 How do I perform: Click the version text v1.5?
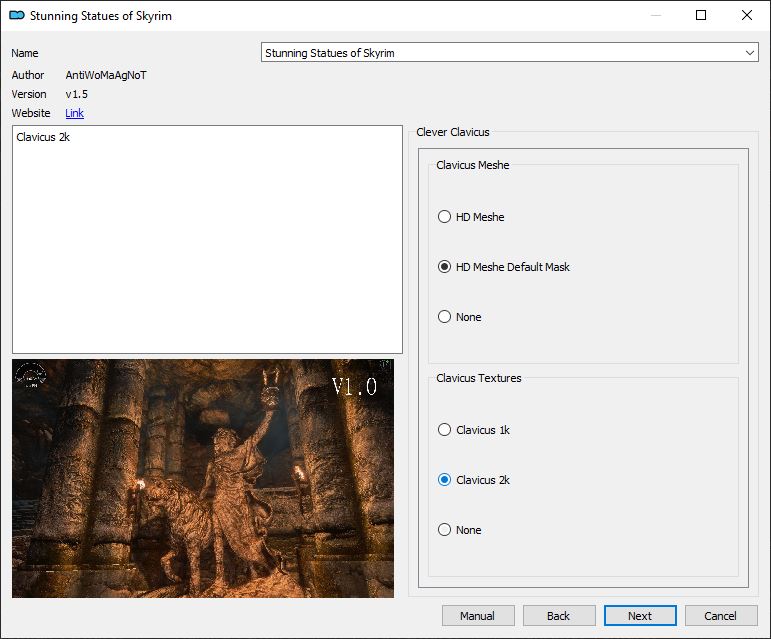point(77,94)
